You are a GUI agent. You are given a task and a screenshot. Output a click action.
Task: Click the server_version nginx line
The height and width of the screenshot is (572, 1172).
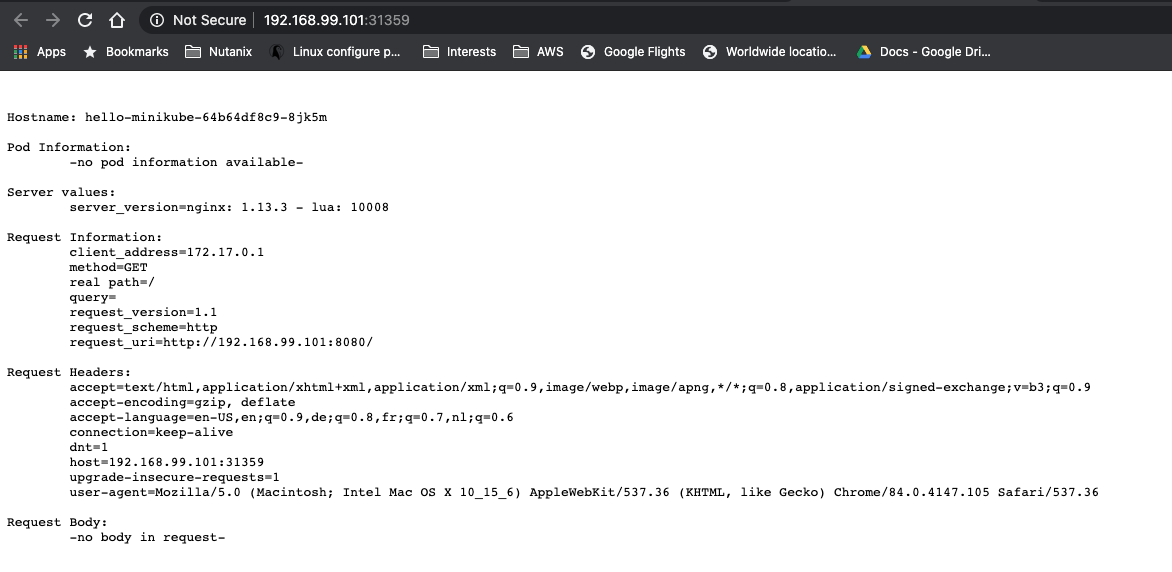pos(229,207)
